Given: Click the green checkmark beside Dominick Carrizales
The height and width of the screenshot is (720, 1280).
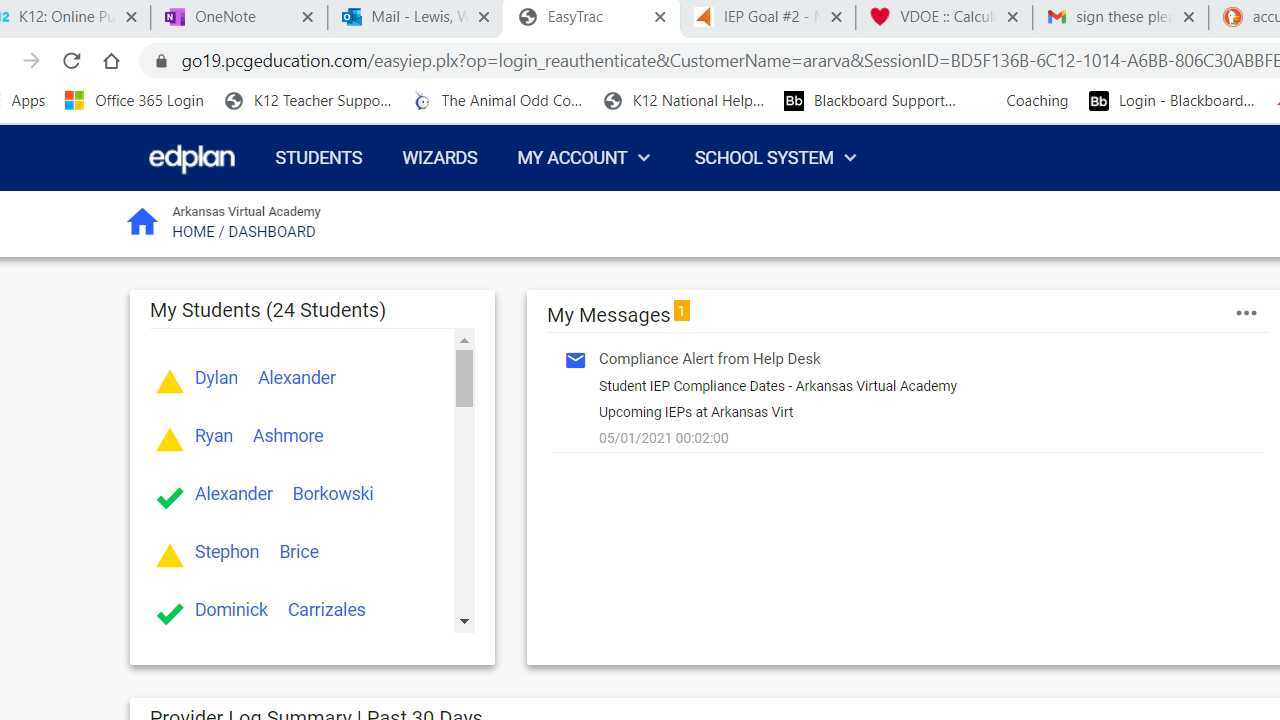Looking at the screenshot, I should 169,613.
